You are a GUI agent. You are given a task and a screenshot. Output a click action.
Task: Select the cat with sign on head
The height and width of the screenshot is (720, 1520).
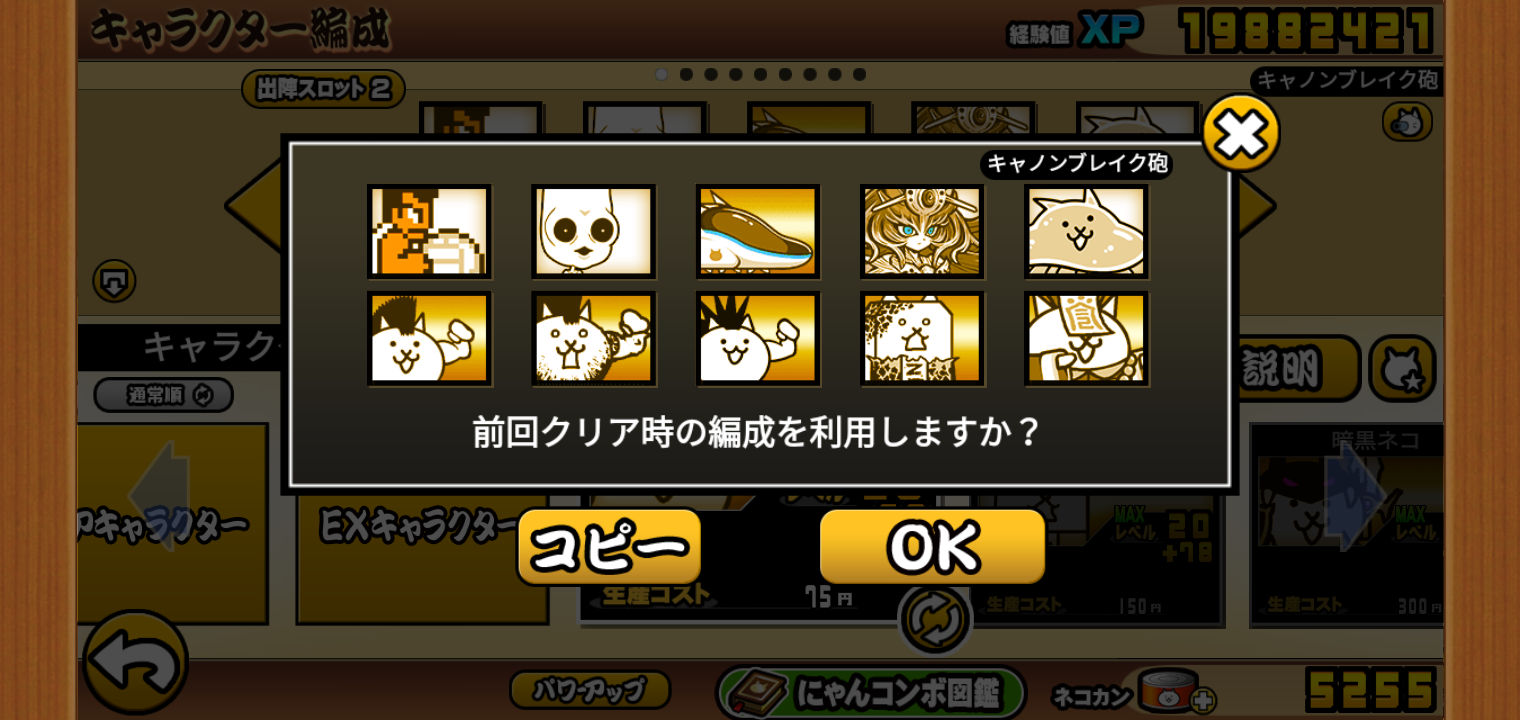(1086, 338)
